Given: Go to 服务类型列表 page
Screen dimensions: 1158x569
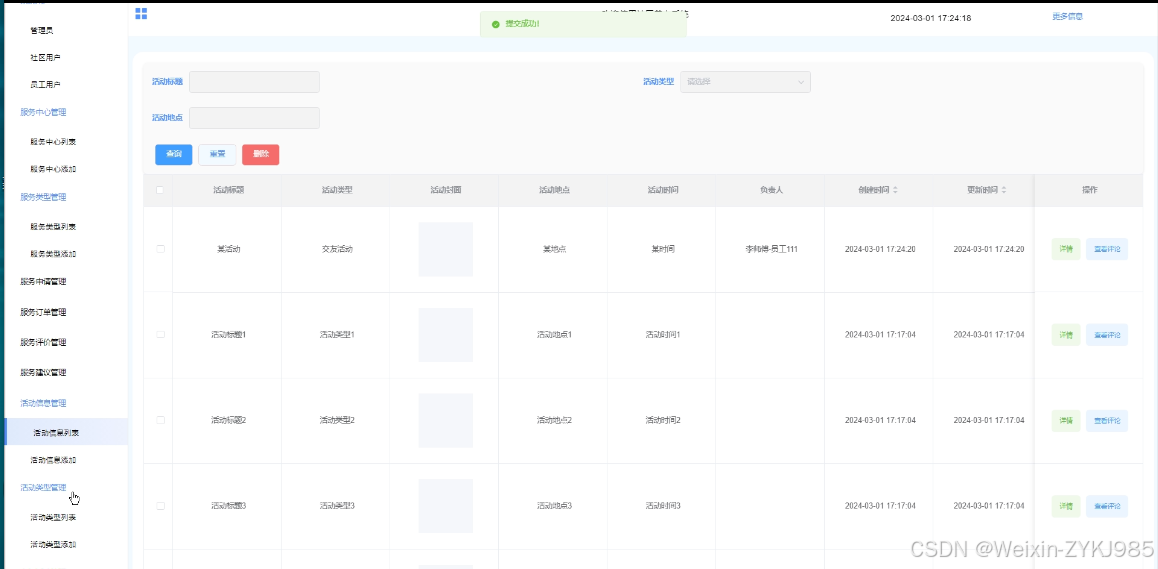Looking at the screenshot, I should (53, 227).
